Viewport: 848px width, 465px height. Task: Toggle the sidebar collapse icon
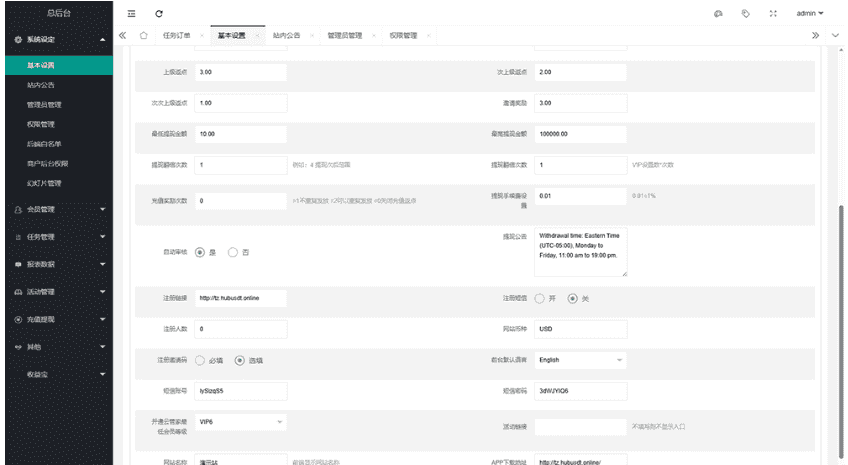(131, 14)
